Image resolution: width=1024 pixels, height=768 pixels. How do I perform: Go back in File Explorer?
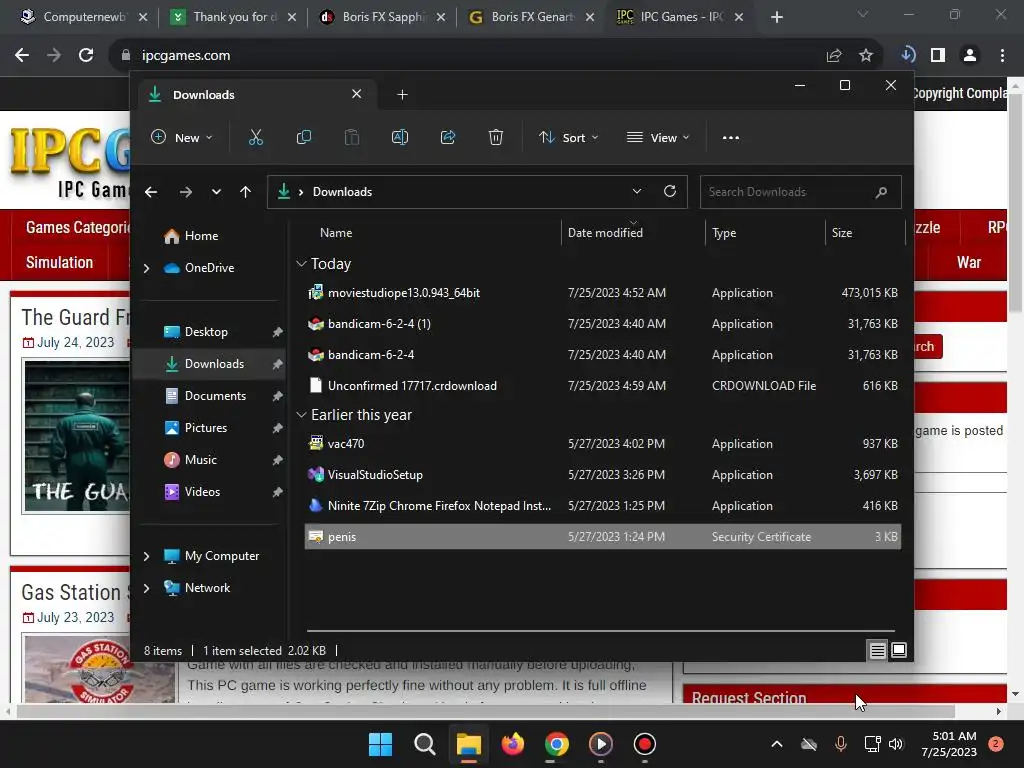(151, 192)
